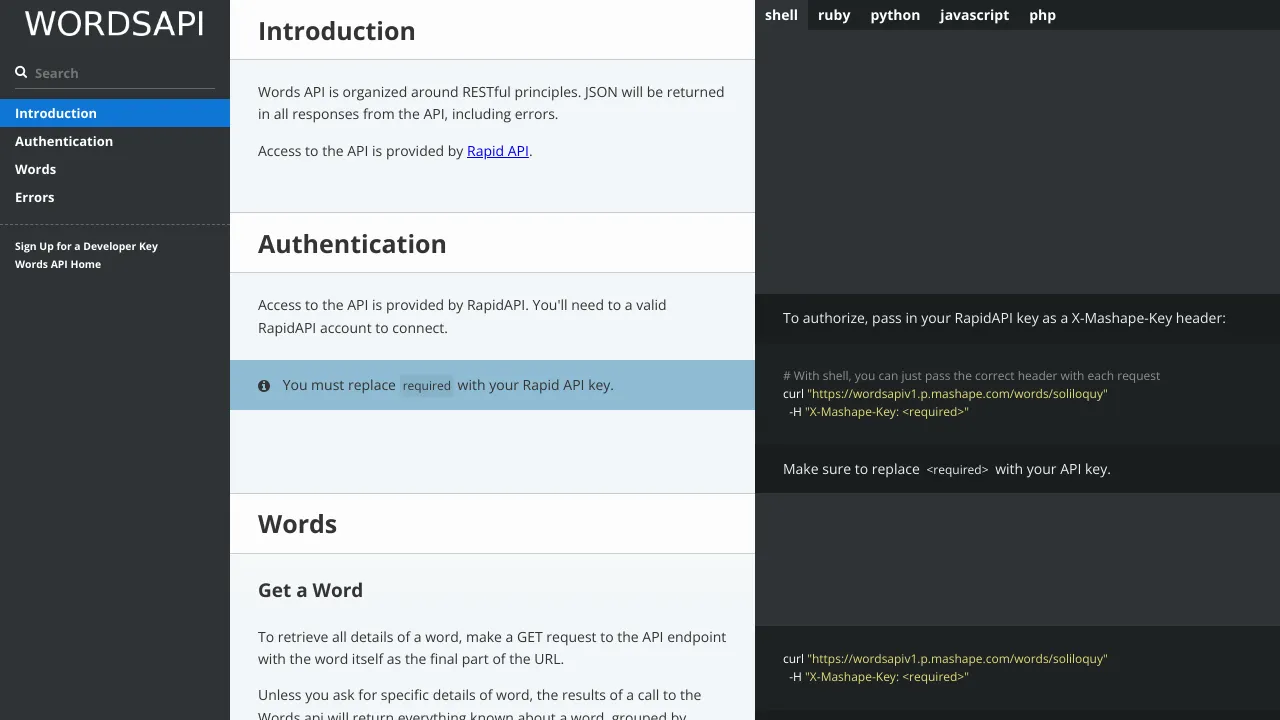Click the '# With shell' comment line
This screenshot has height=720, width=1280.
(x=972, y=376)
